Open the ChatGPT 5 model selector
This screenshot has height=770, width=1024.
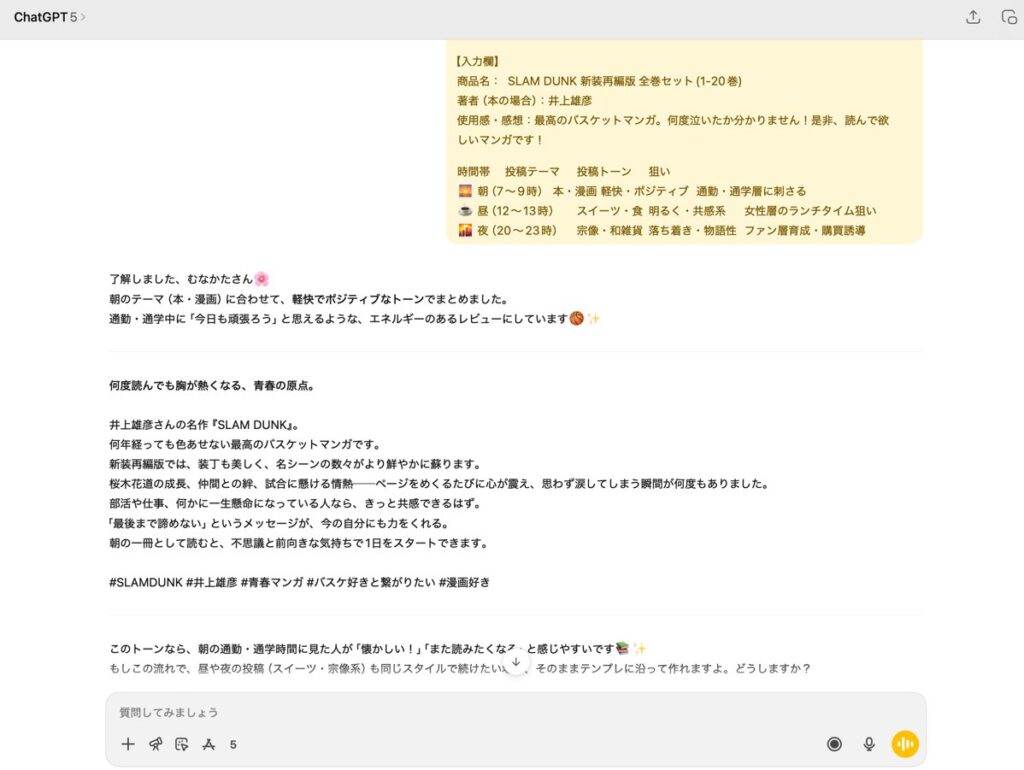(49, 17)
